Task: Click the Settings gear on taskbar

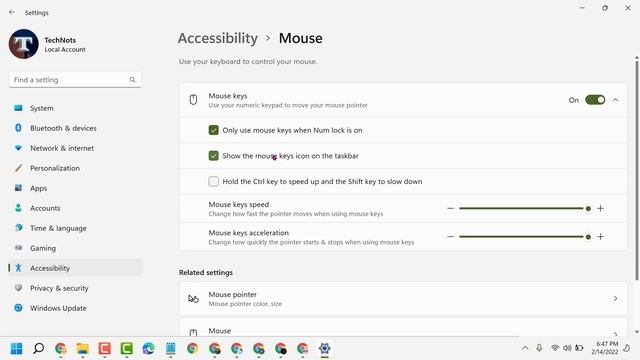Action: pyautogui.click(x=324, y=349)
